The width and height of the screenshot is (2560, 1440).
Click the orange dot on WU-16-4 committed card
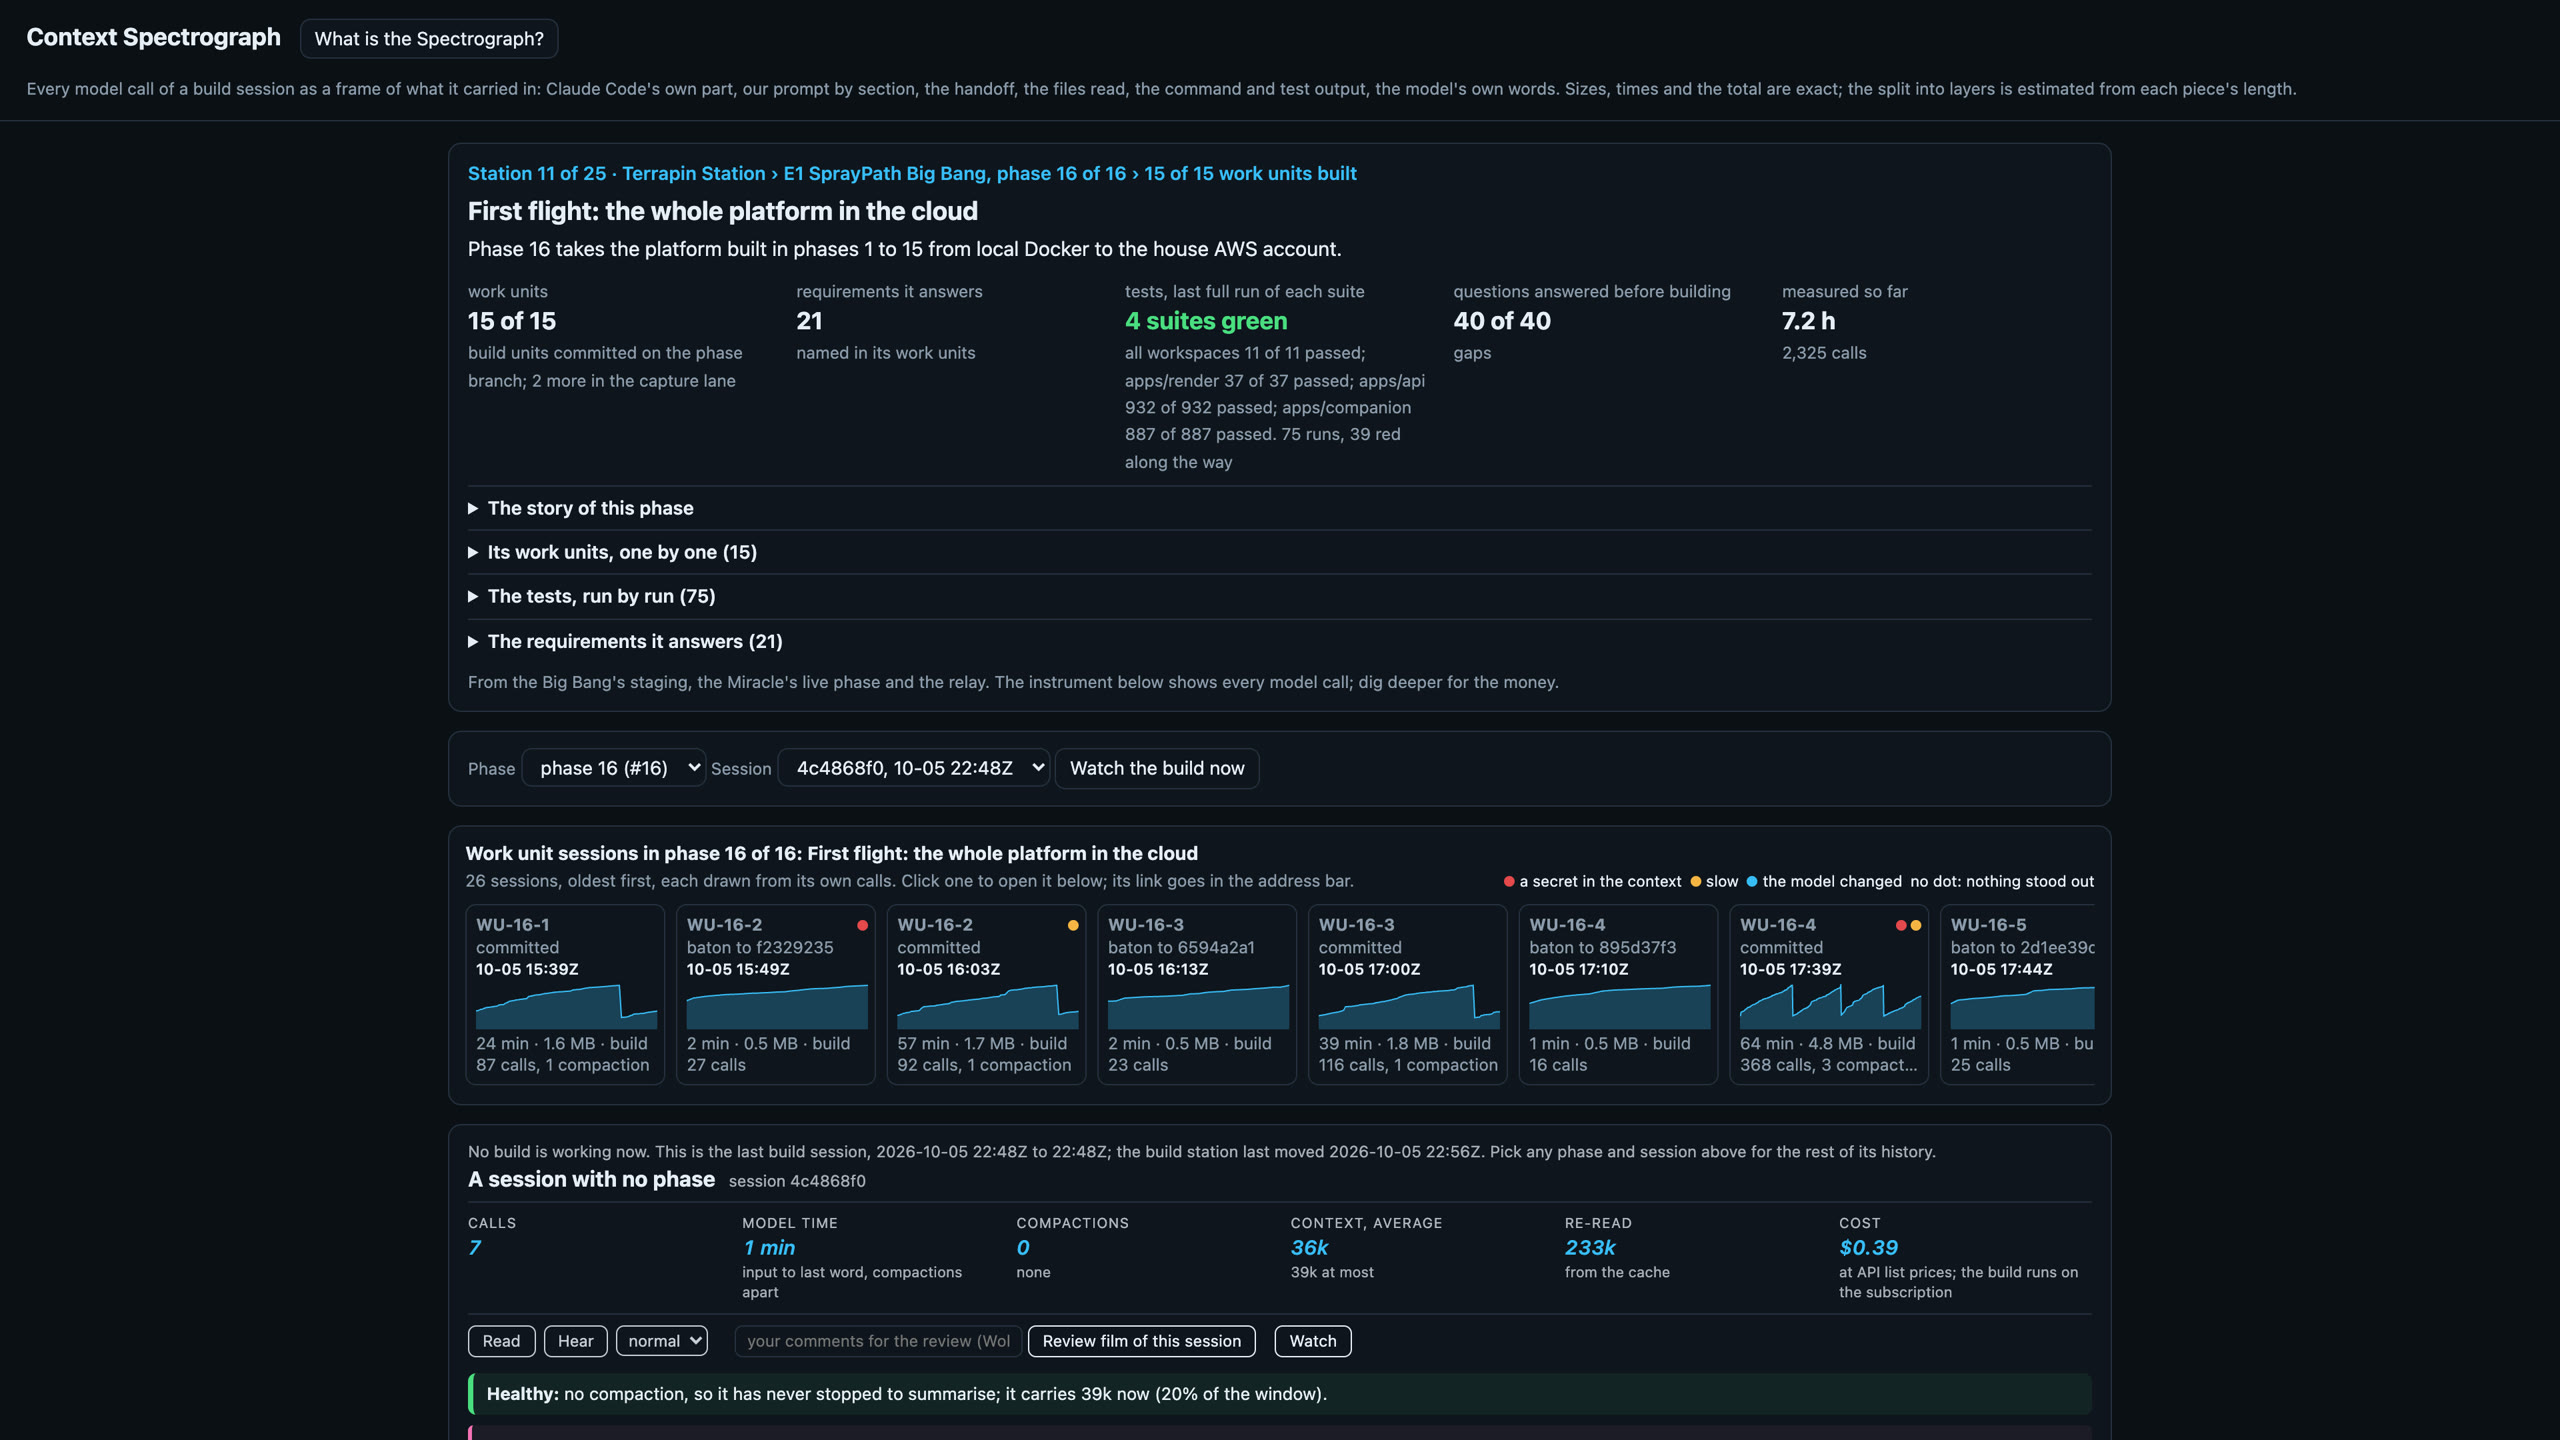(1916, 925)
